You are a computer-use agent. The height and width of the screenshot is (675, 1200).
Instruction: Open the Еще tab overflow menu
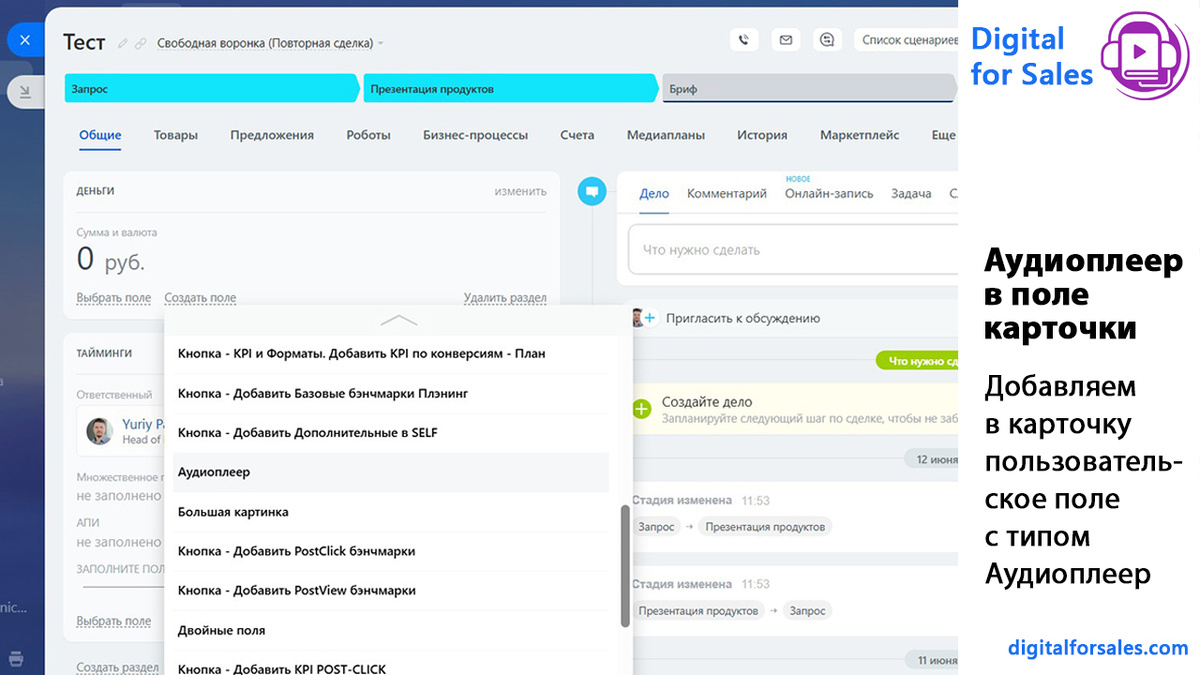coord(943,135)
